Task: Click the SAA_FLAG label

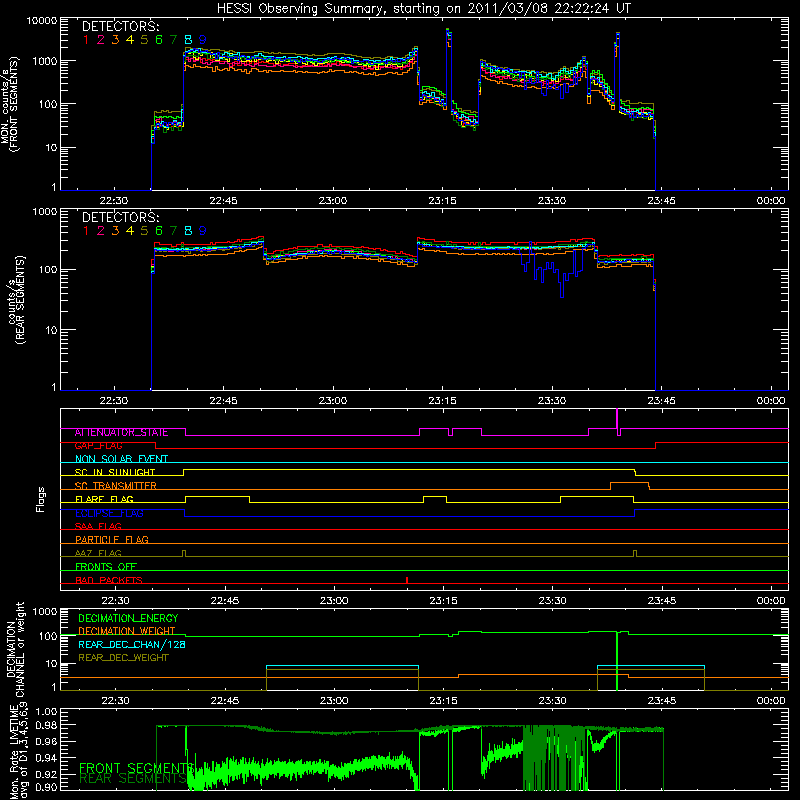Action: coord(98,526)
